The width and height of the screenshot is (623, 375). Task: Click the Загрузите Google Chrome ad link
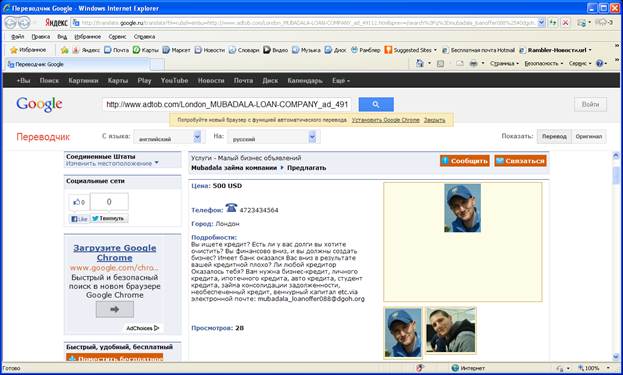[114, 253]
